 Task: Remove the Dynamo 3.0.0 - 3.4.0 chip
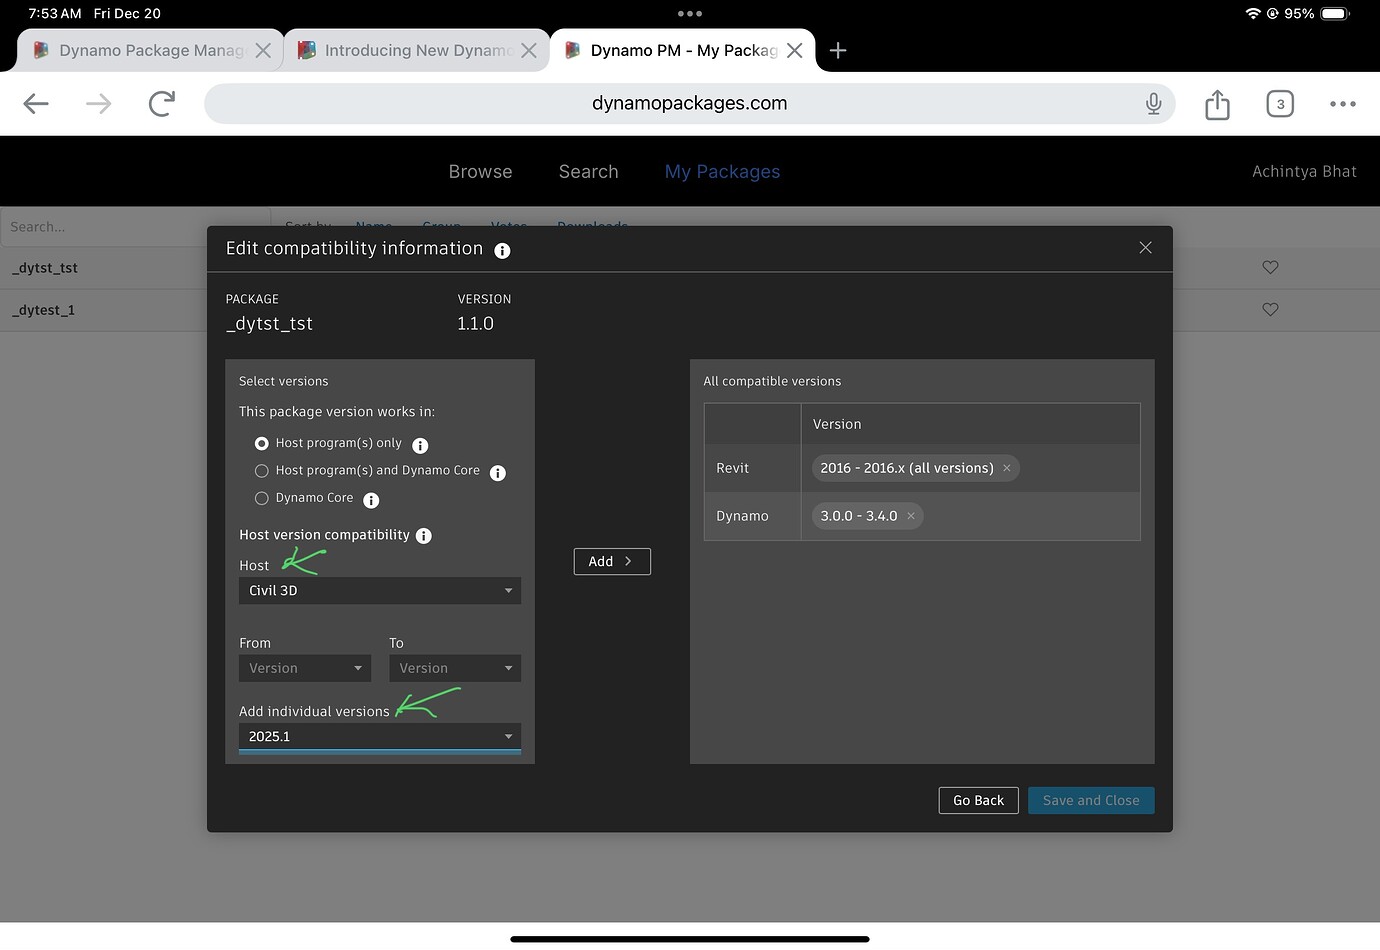pyautogui.click(x=911, y=515)
